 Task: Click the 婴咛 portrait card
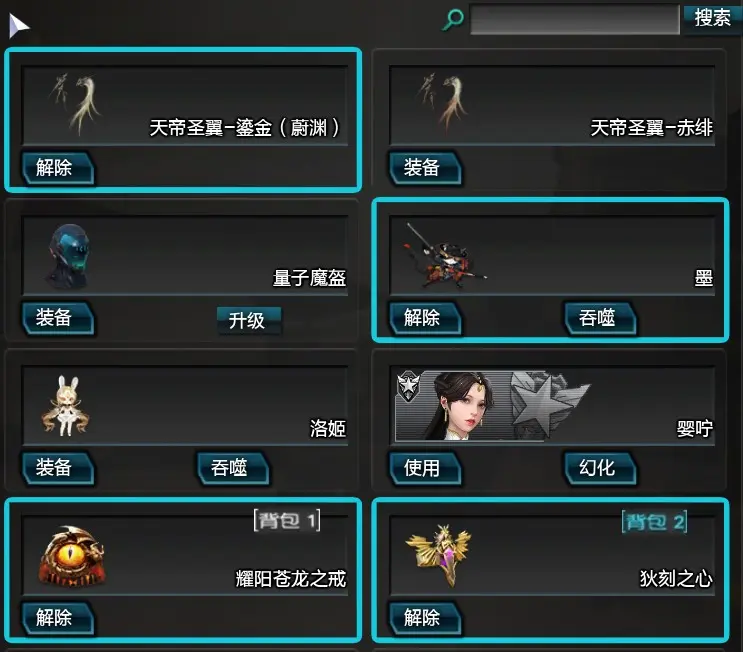click(x=493, y=406)
